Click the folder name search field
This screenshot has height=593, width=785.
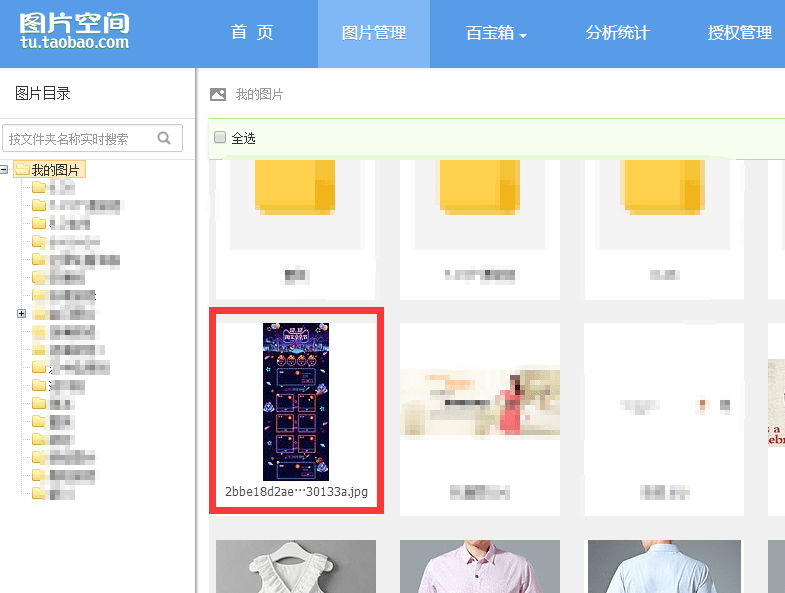[92, 138]
